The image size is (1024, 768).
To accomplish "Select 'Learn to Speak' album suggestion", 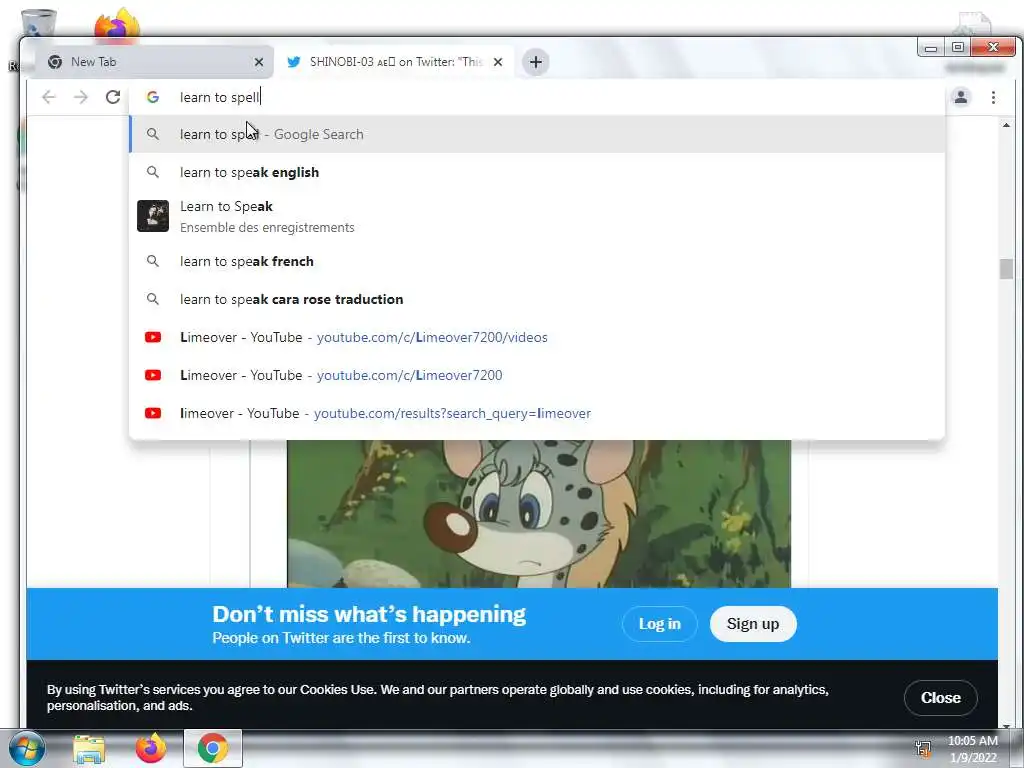I will coord(537,216).
